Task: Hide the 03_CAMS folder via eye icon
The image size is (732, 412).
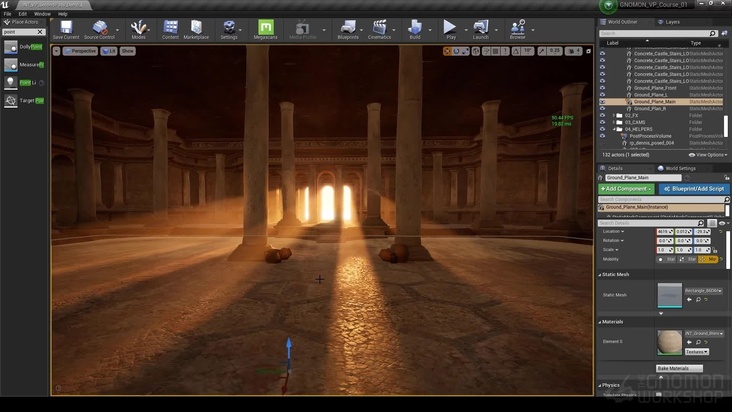Action: 602,122
